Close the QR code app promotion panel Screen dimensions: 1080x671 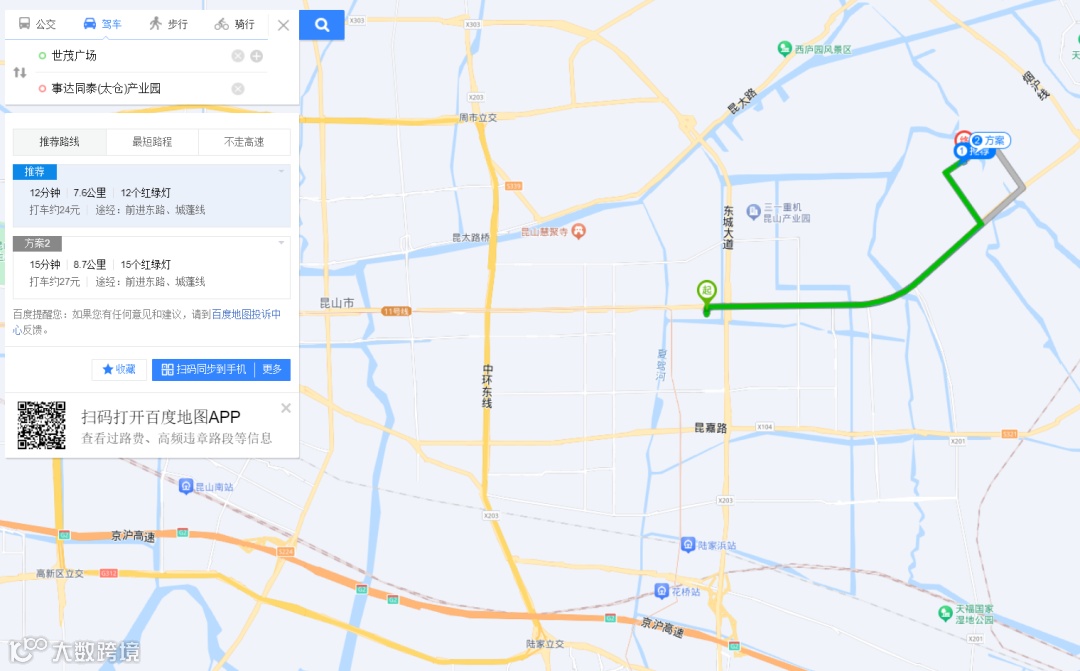286,409
